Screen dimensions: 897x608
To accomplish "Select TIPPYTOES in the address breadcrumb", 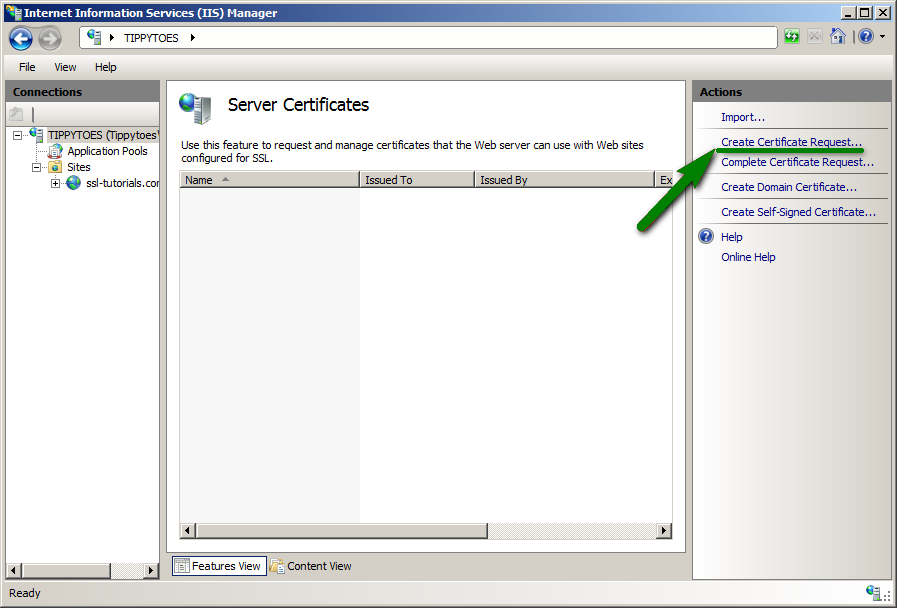I will point(151,38).
